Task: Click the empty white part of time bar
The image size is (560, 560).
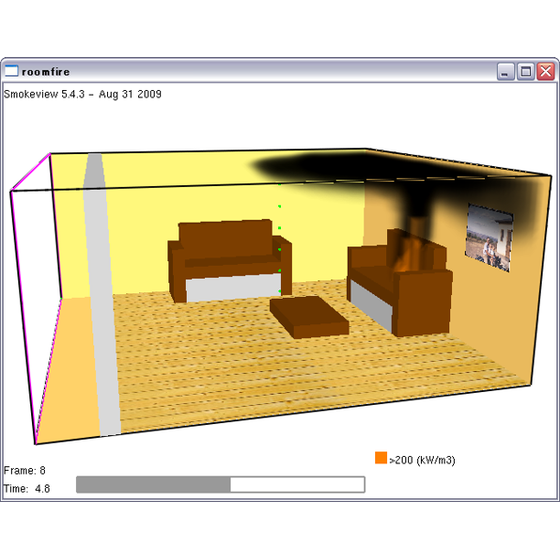Action: [297, 485]
